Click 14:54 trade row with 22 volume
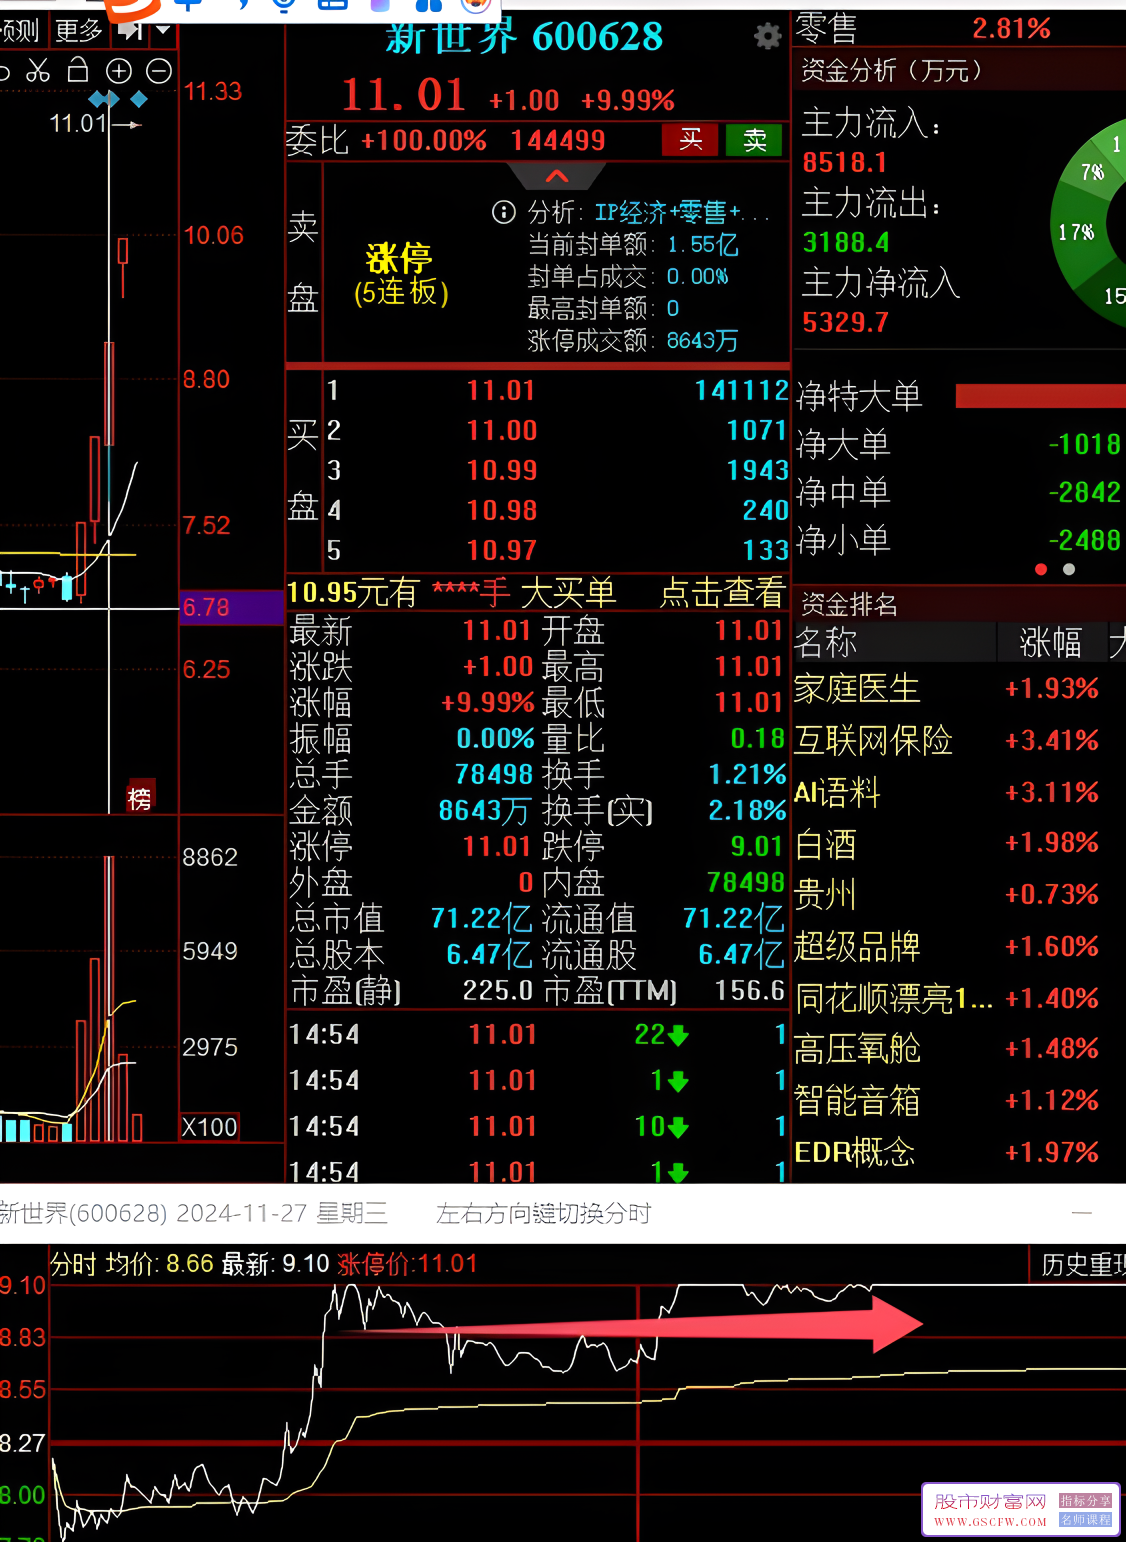 pyautogui.click(x=537, y=1035)
